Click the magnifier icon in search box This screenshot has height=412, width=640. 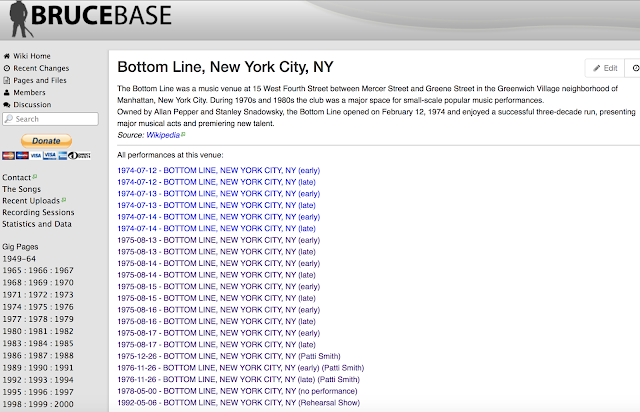(9, 119)
